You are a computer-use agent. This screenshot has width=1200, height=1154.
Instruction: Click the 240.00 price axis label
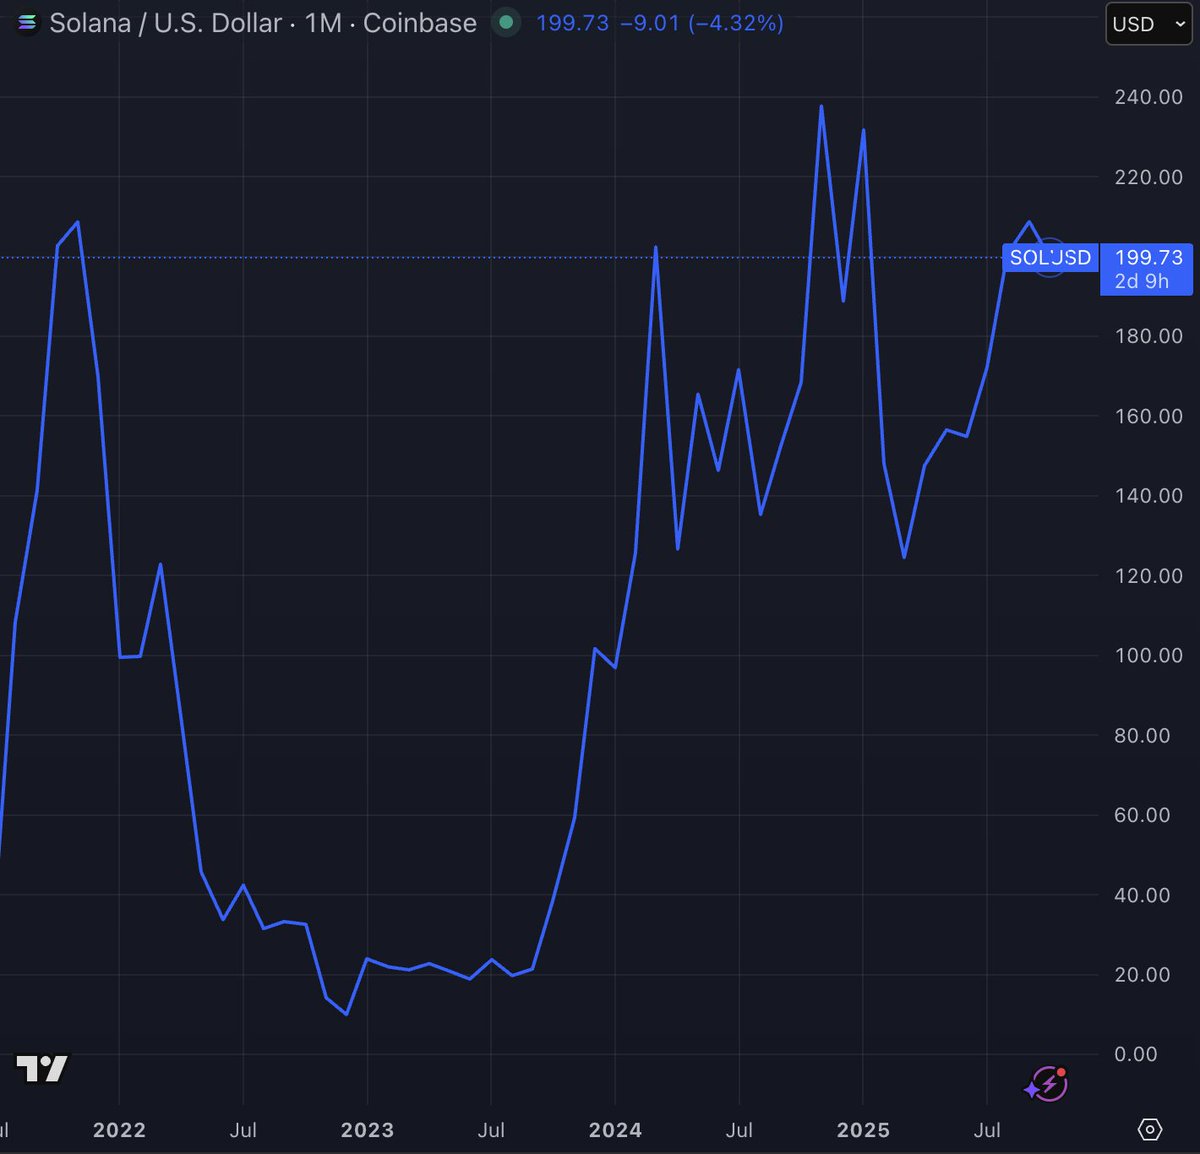coord(1149,97)
